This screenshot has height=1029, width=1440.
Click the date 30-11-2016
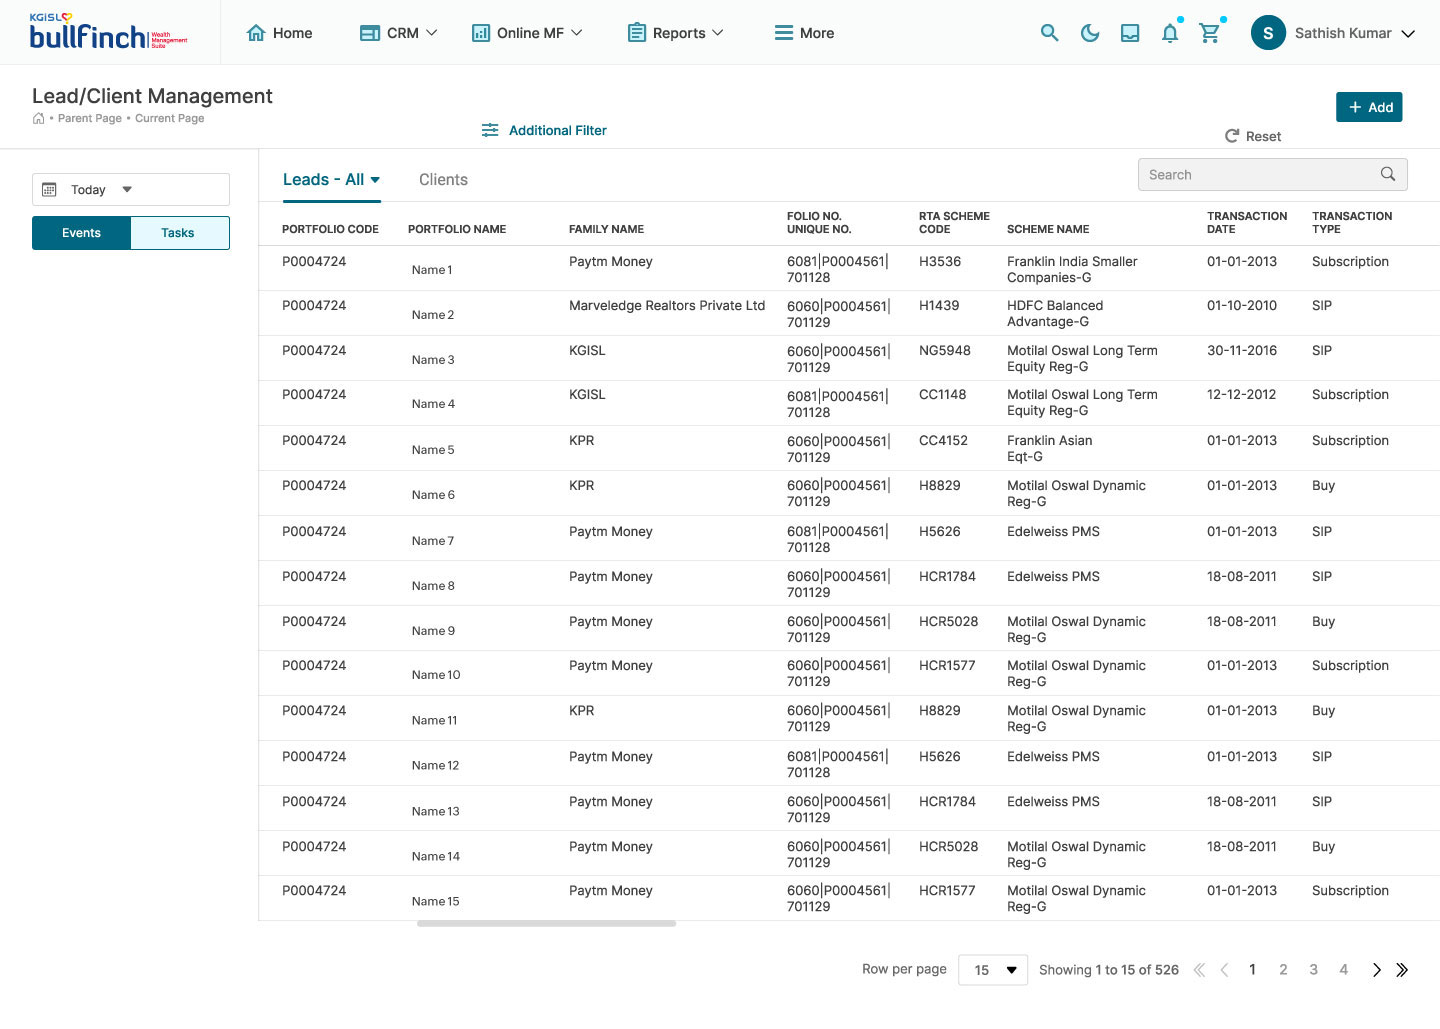coord(1242,351)
